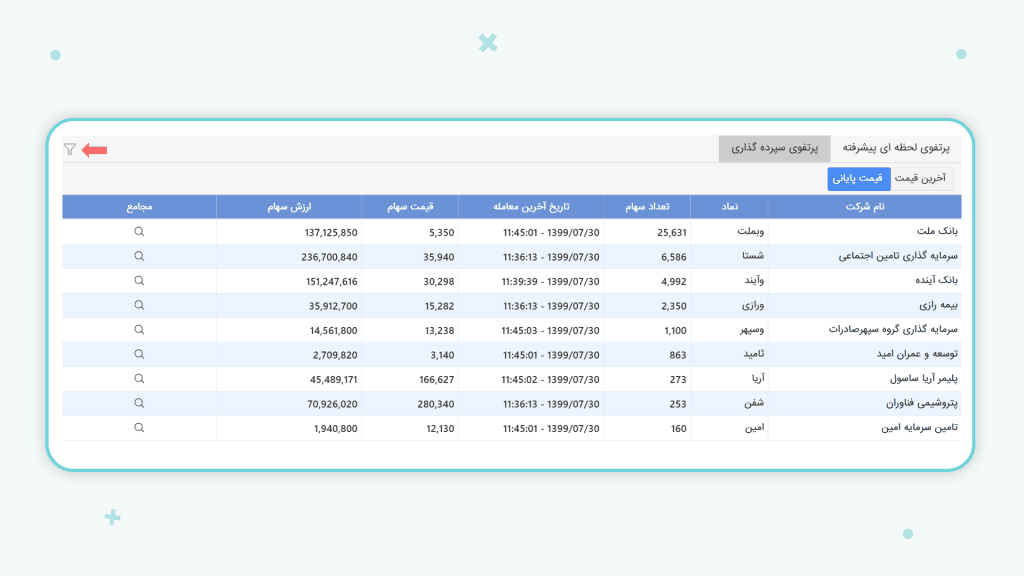Image resolution: width=1024 pixels, height=576 pixels.
Task: Click share price 30,298
Action: pos(439,281)
